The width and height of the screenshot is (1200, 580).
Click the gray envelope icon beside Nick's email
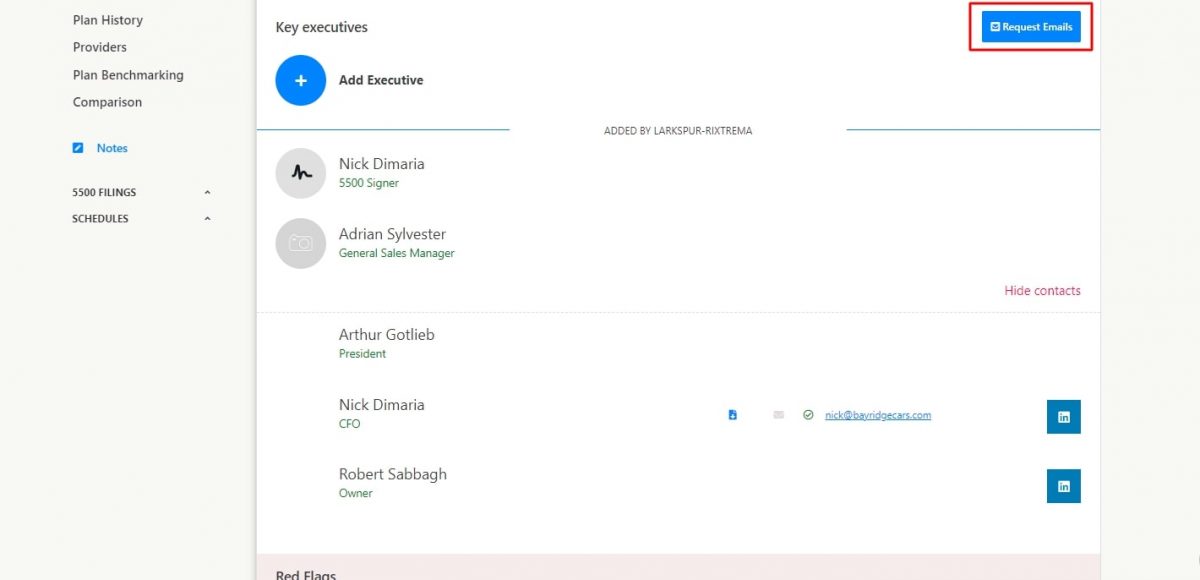[779, 415]
